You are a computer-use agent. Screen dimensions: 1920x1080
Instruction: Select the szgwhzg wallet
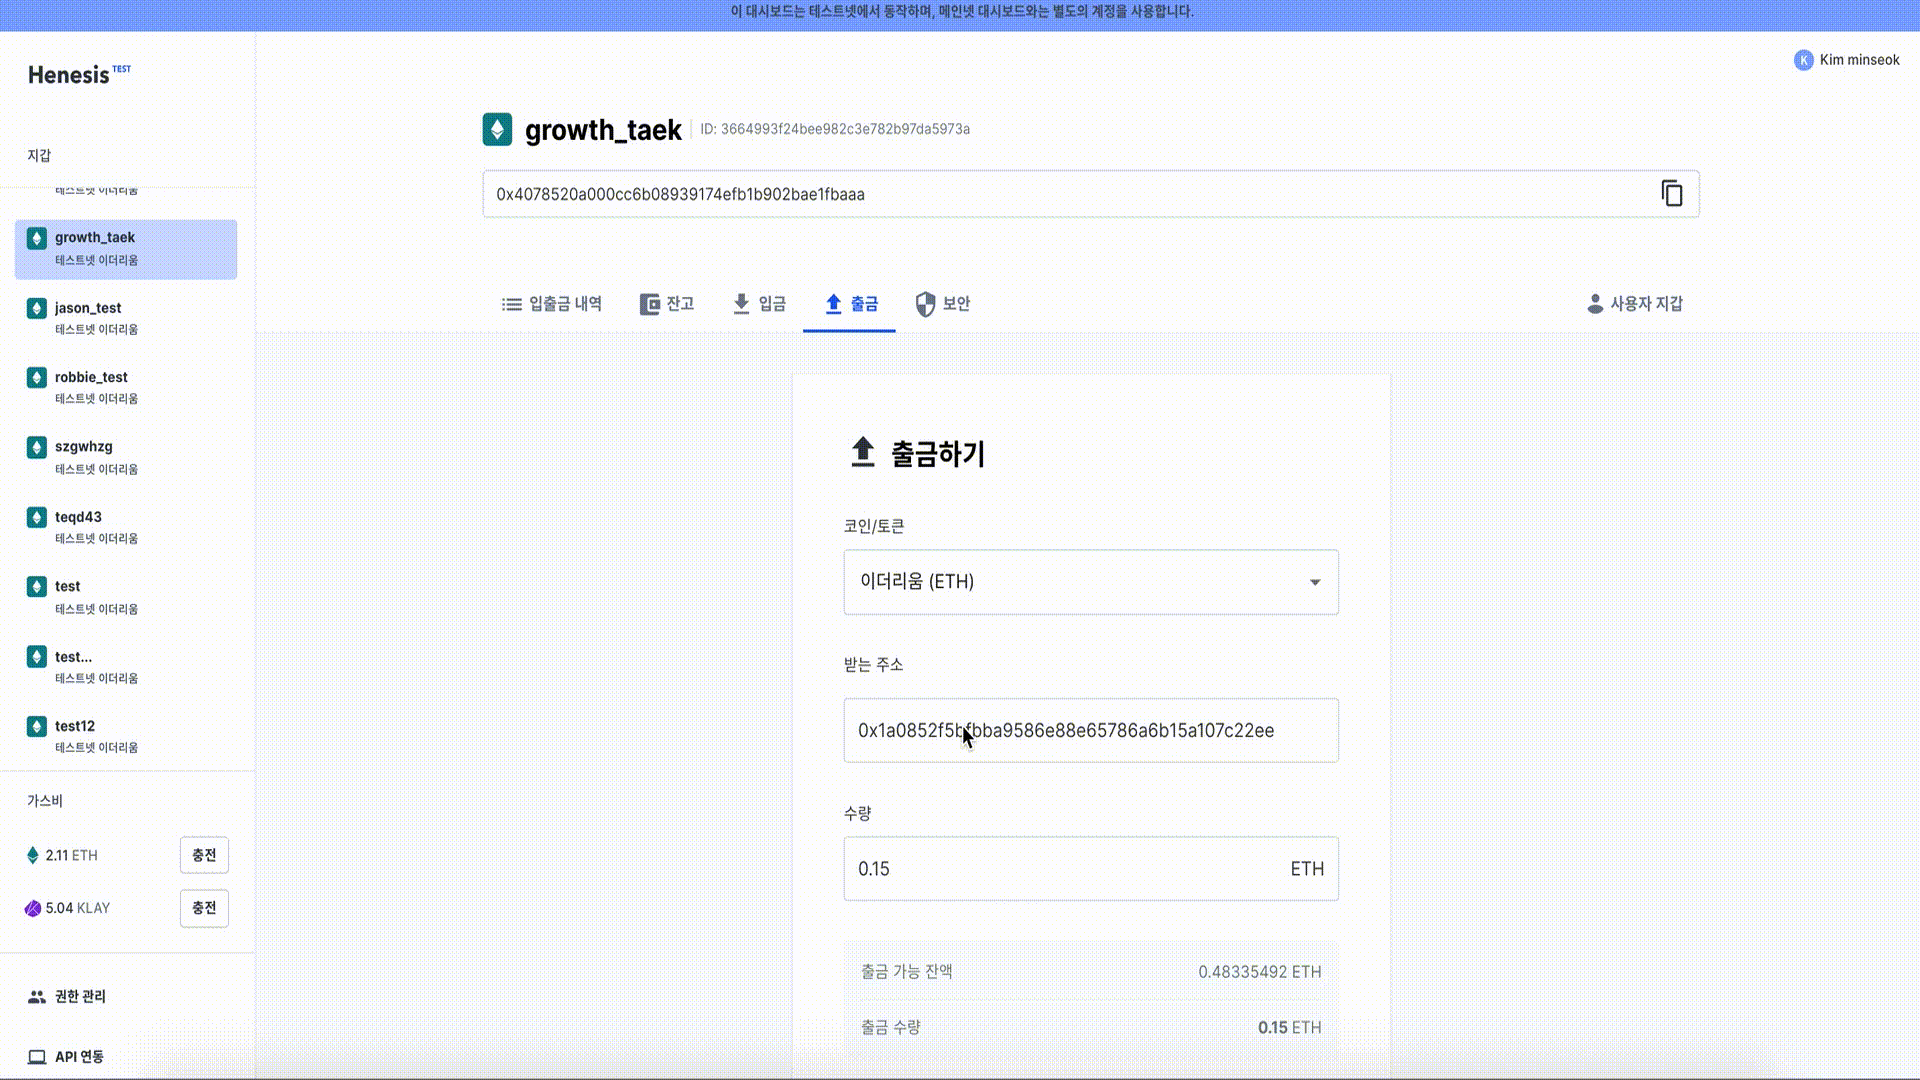[x=126, y=457]
